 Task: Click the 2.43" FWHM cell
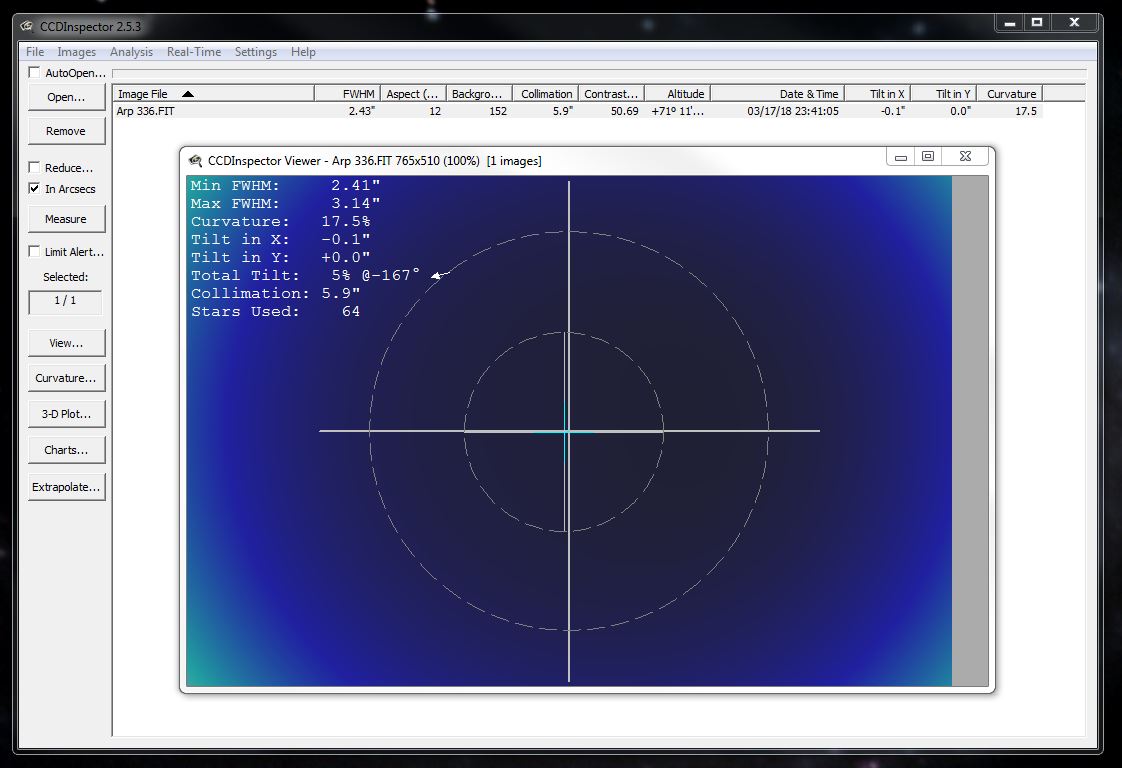[361, 111]
